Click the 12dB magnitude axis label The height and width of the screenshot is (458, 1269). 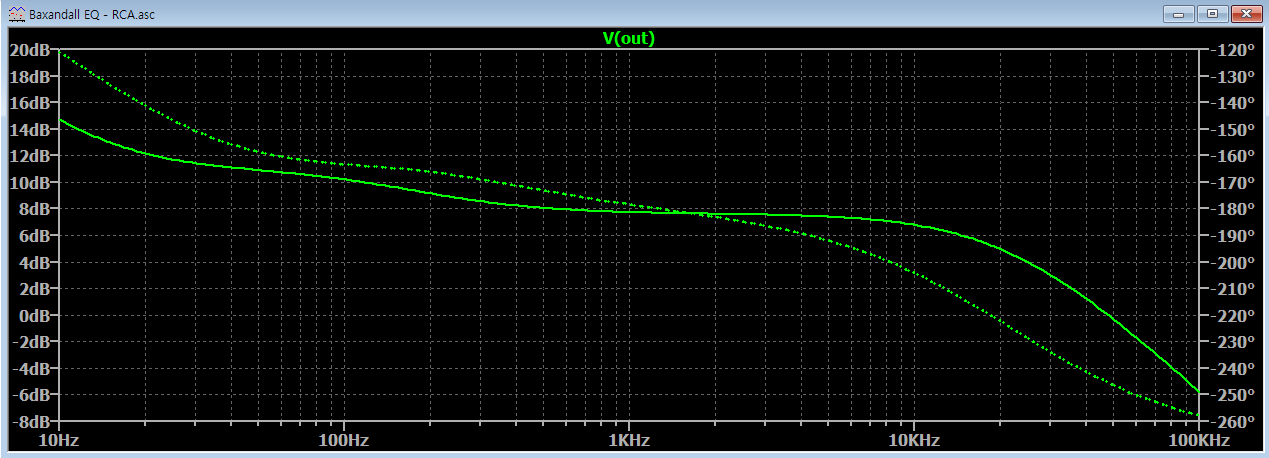(30, 156)
